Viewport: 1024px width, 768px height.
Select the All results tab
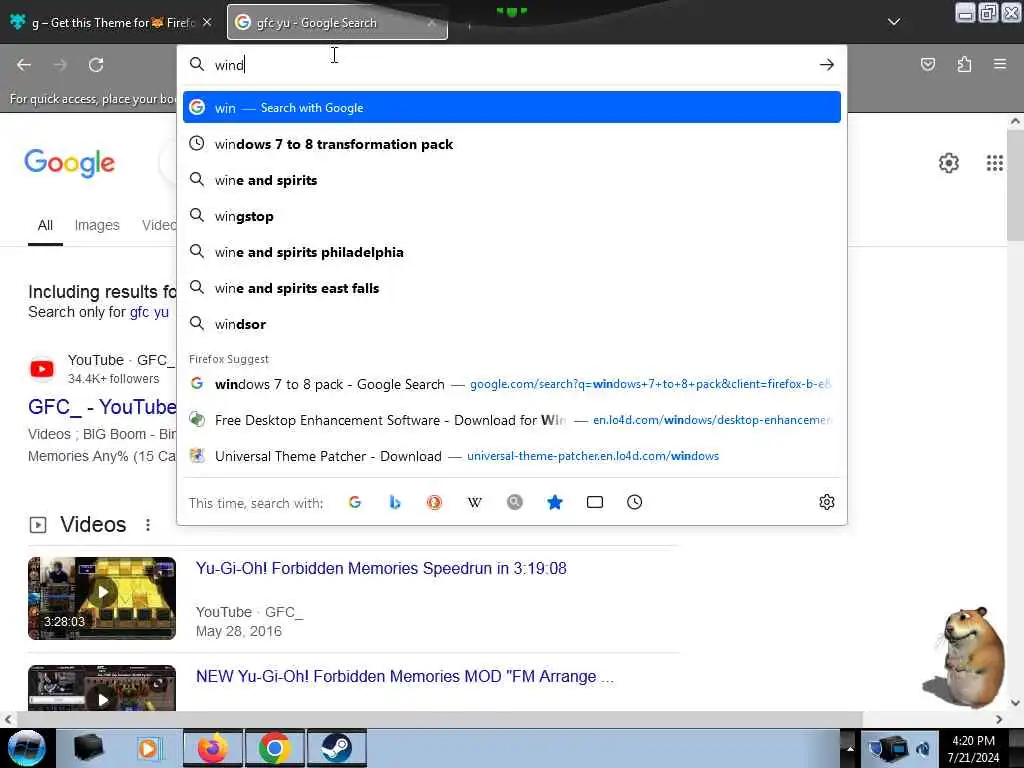pyautogui.click(x=45, y=225)
